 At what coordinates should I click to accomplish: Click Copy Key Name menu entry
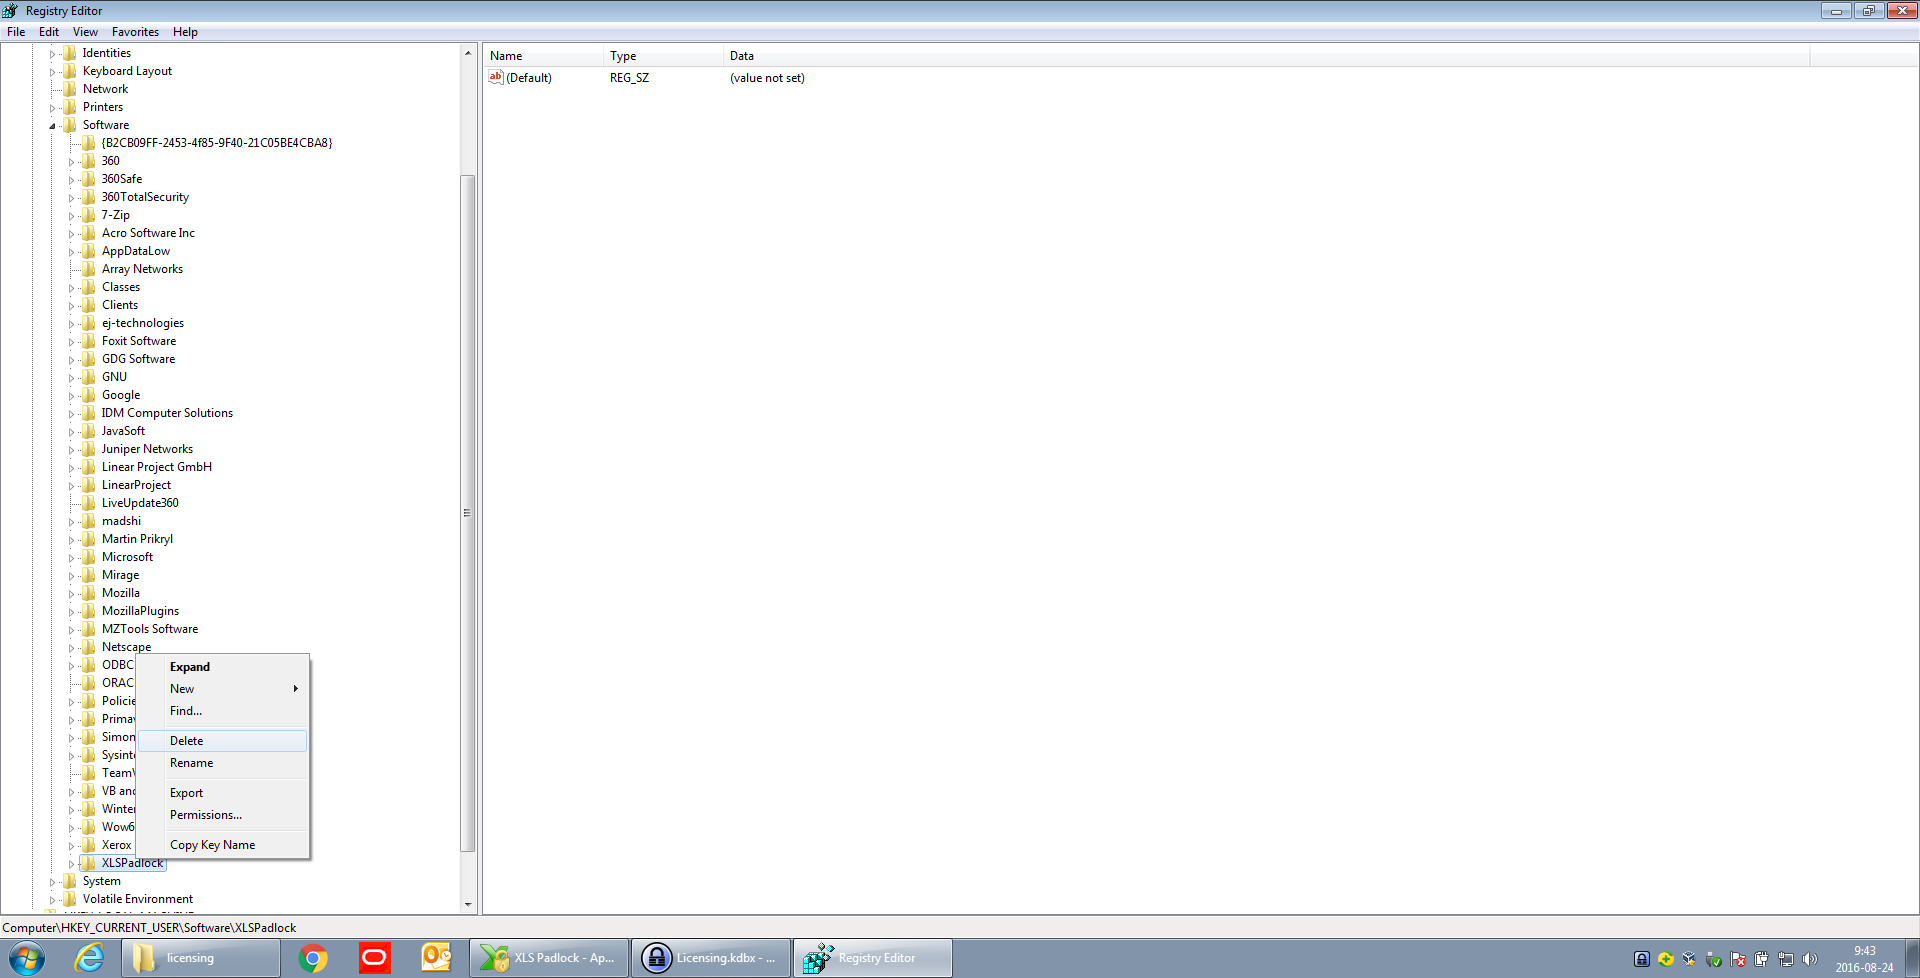212,845
